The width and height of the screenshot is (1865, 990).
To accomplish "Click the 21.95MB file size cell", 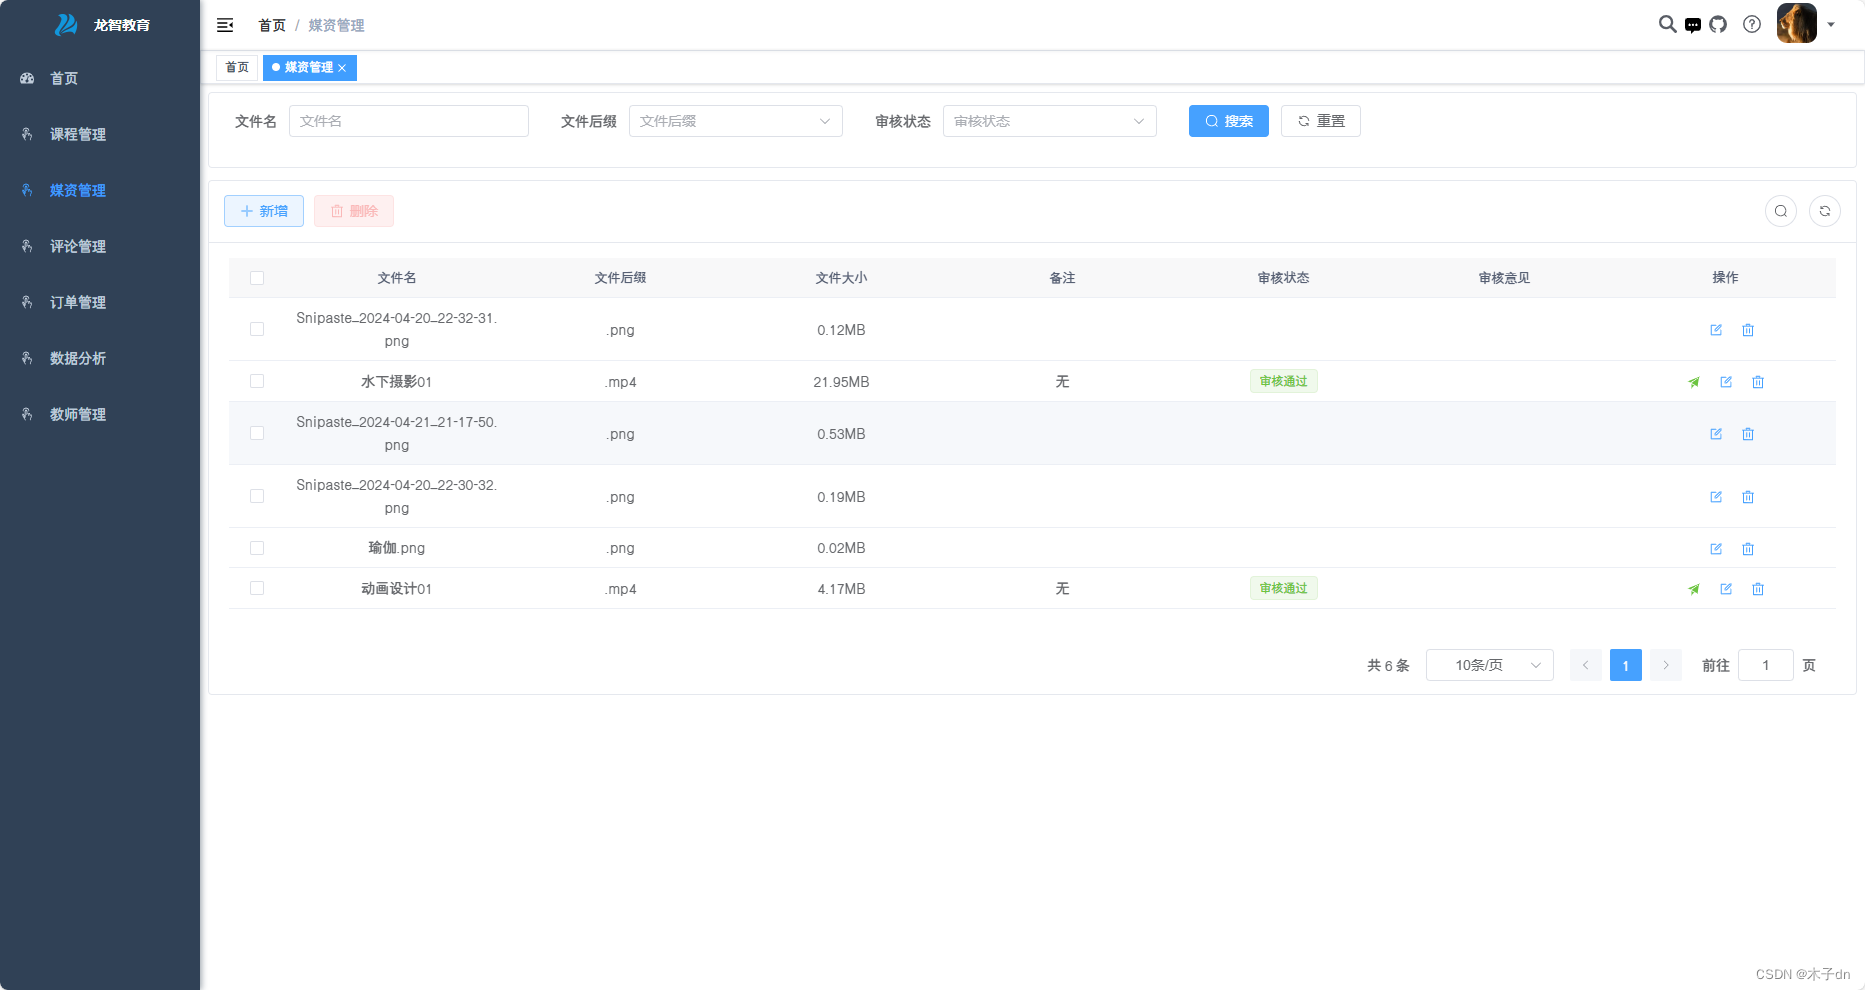I will [x=841, y=382].
